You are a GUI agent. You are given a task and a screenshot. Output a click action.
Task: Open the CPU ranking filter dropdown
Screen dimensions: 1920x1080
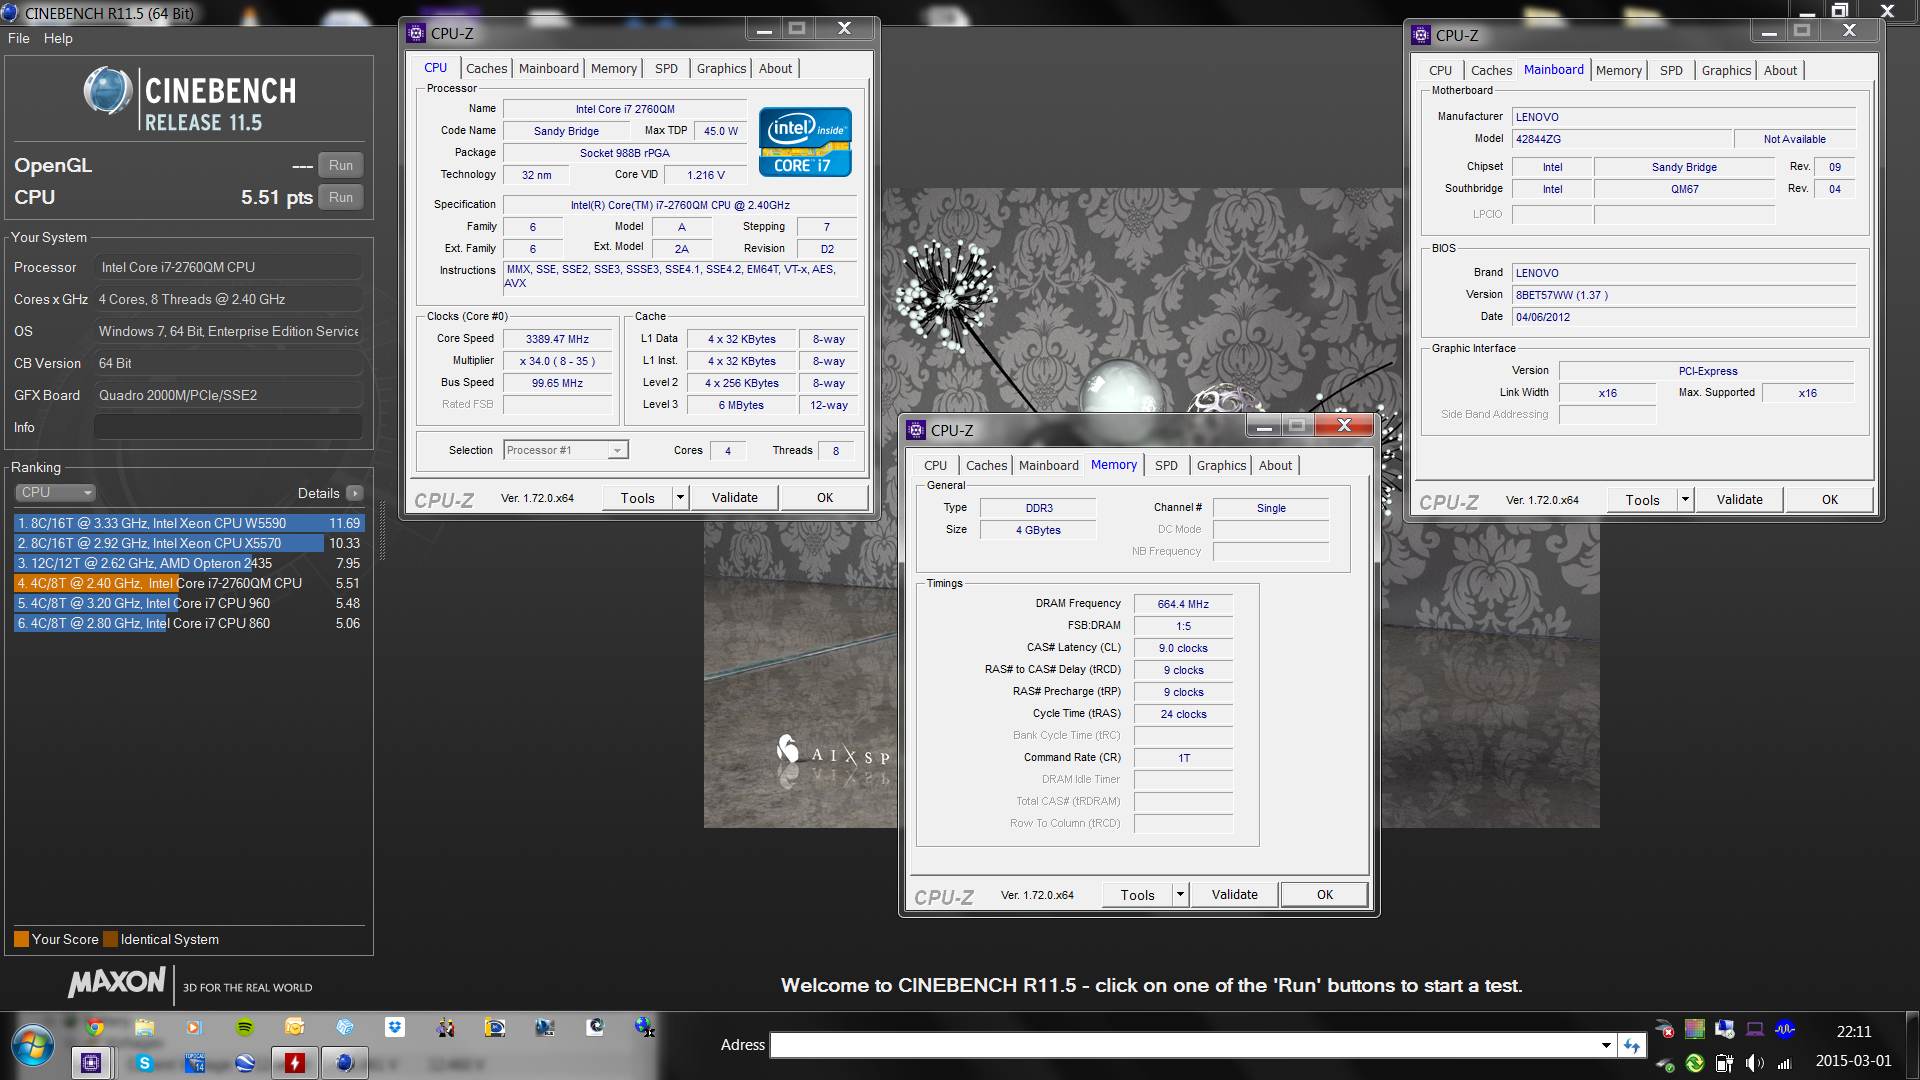point(55,492)
